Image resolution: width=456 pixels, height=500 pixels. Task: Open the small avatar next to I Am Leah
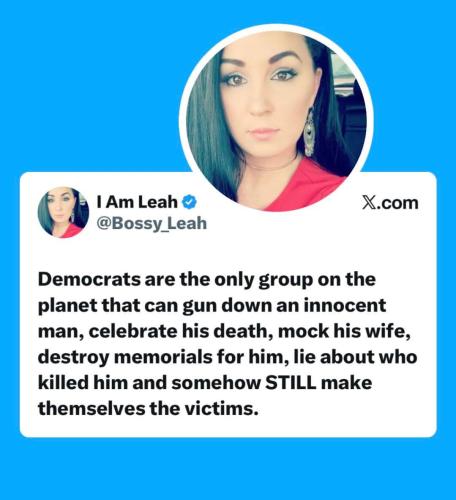pos(63,213)
